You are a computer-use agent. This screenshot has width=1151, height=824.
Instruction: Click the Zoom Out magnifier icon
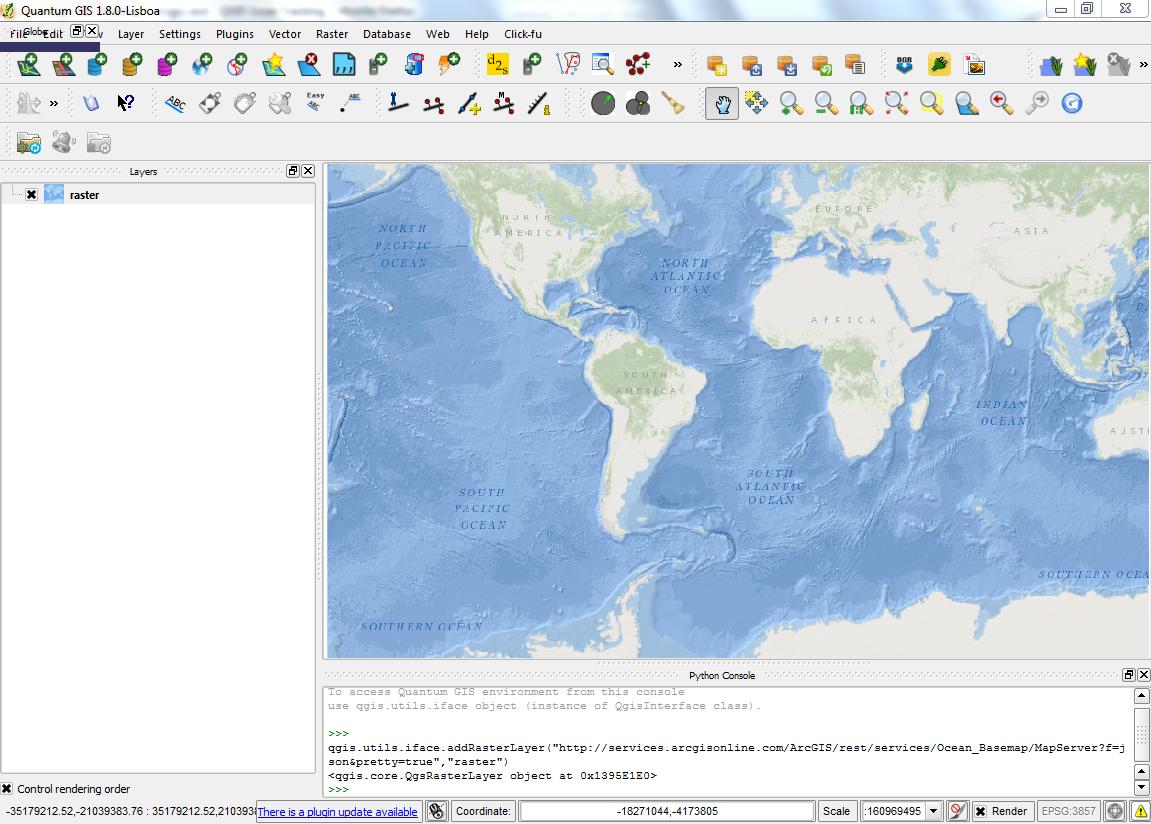[x=826, y=103]
